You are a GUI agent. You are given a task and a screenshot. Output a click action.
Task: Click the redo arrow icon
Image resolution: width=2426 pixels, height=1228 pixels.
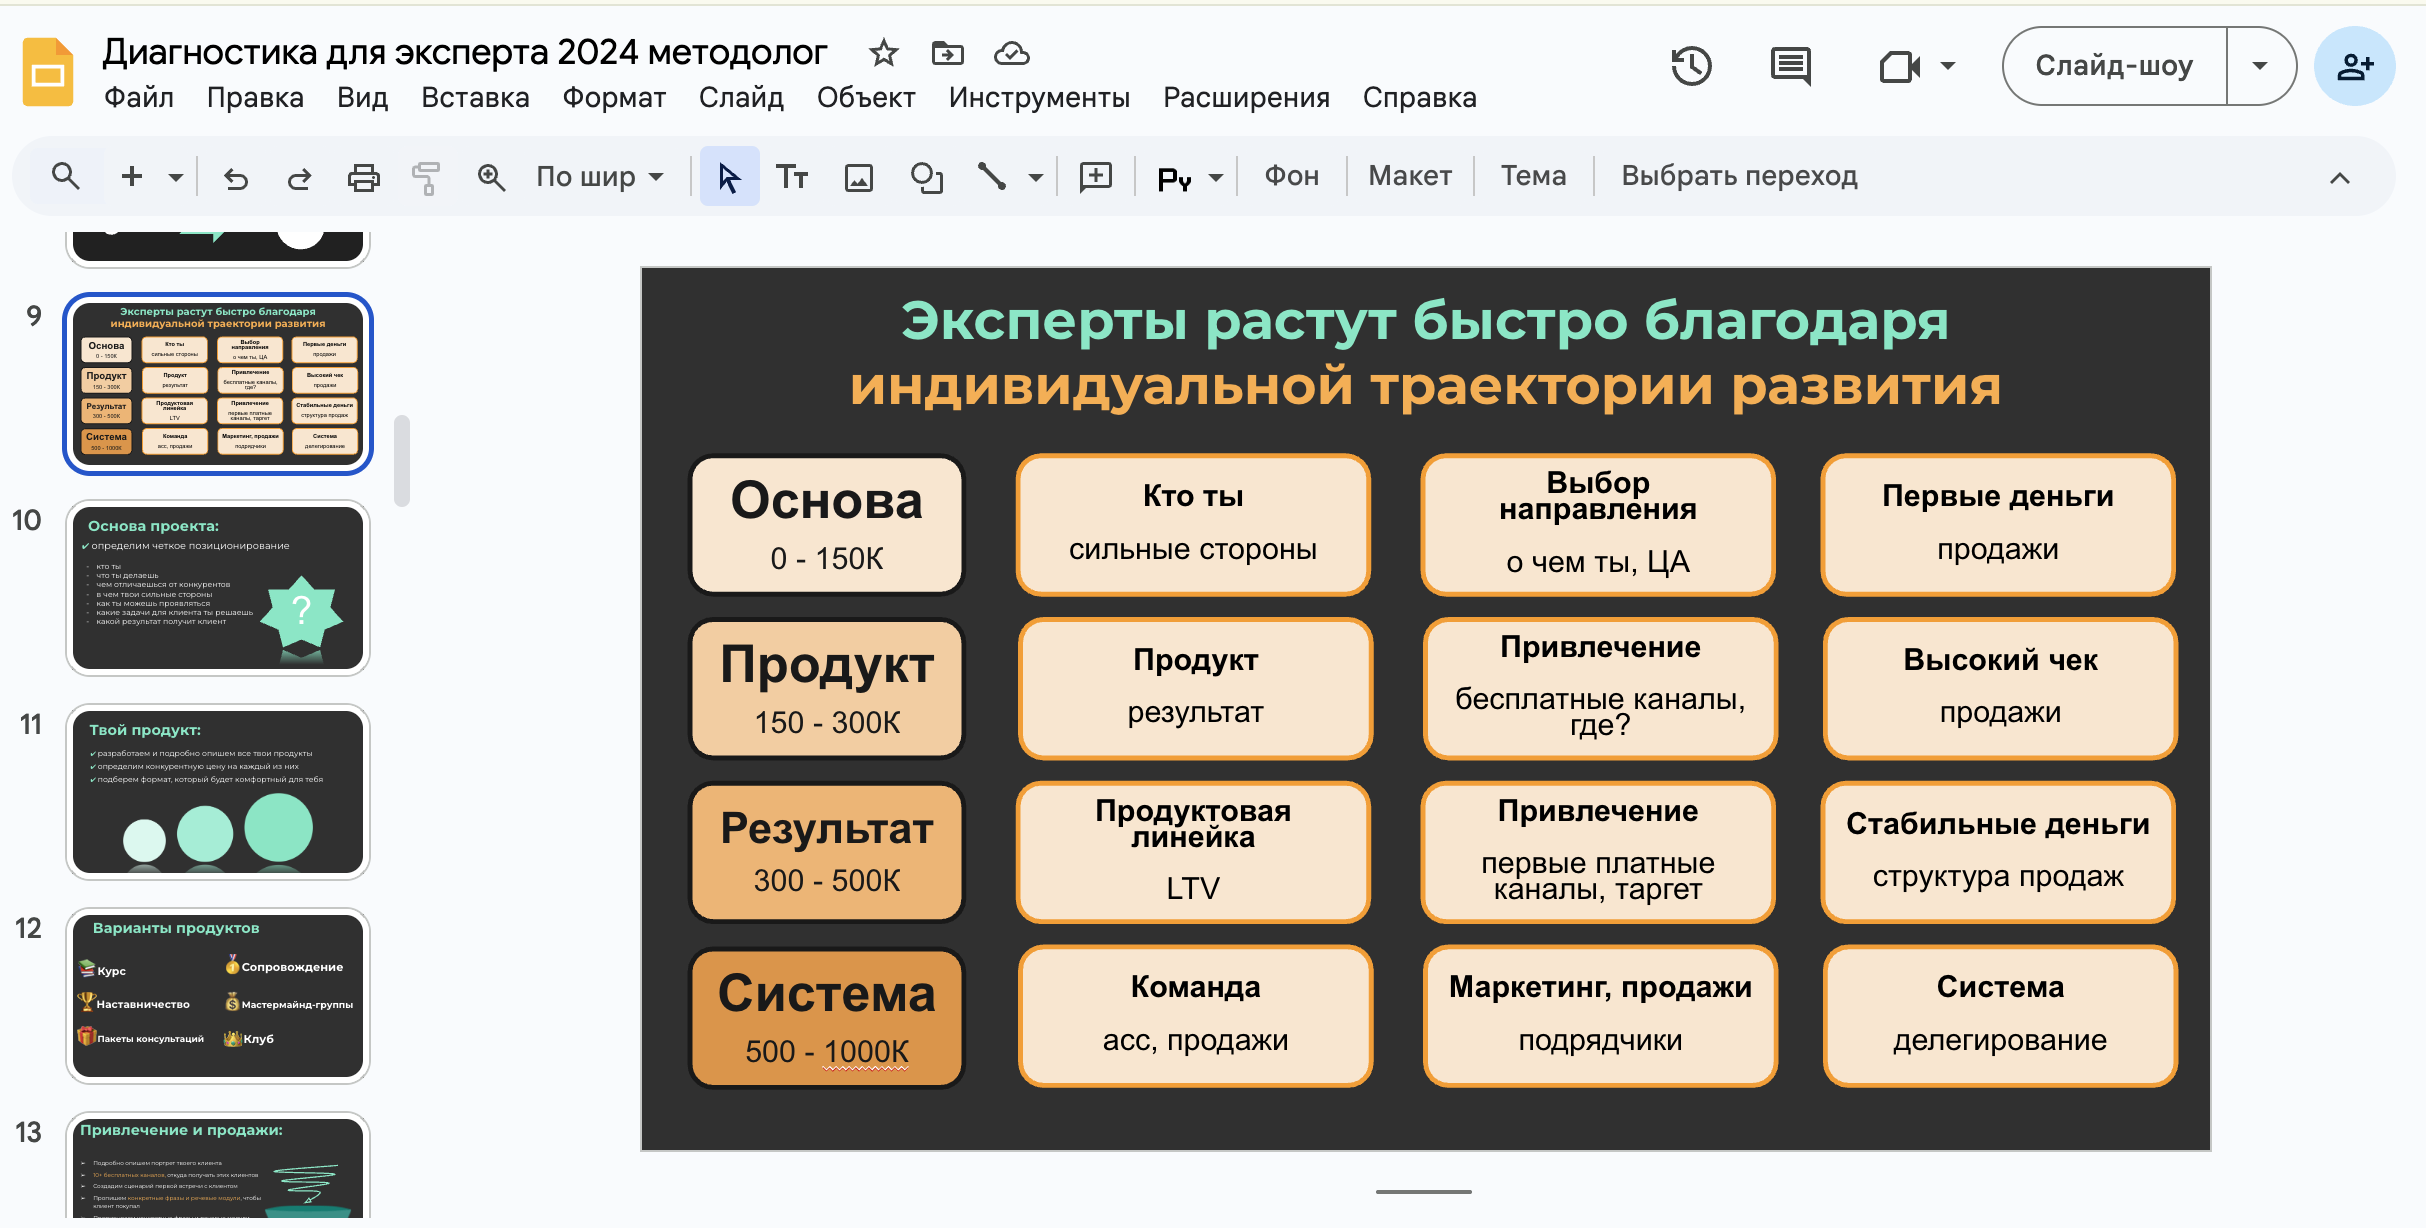click(x=299, y=178)
